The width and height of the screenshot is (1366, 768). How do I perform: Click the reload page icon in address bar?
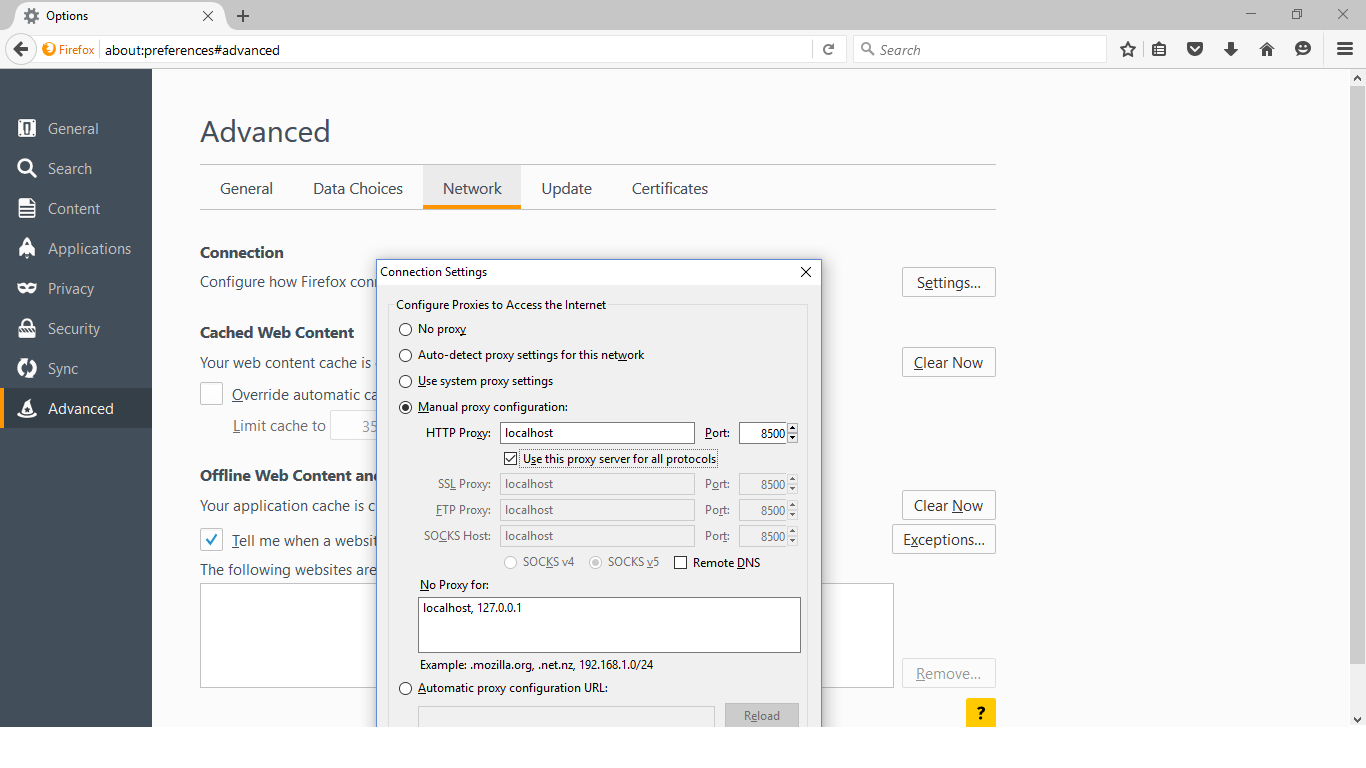[x=828, y=49]
